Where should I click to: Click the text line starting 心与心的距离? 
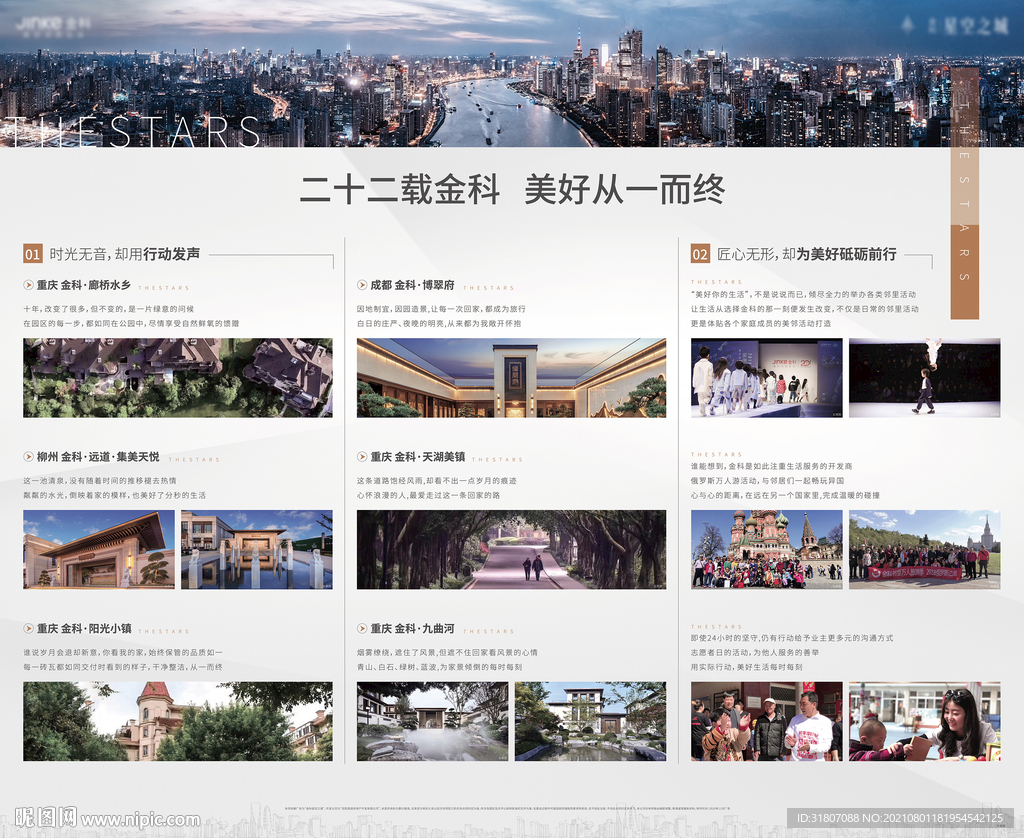point(785,495)
